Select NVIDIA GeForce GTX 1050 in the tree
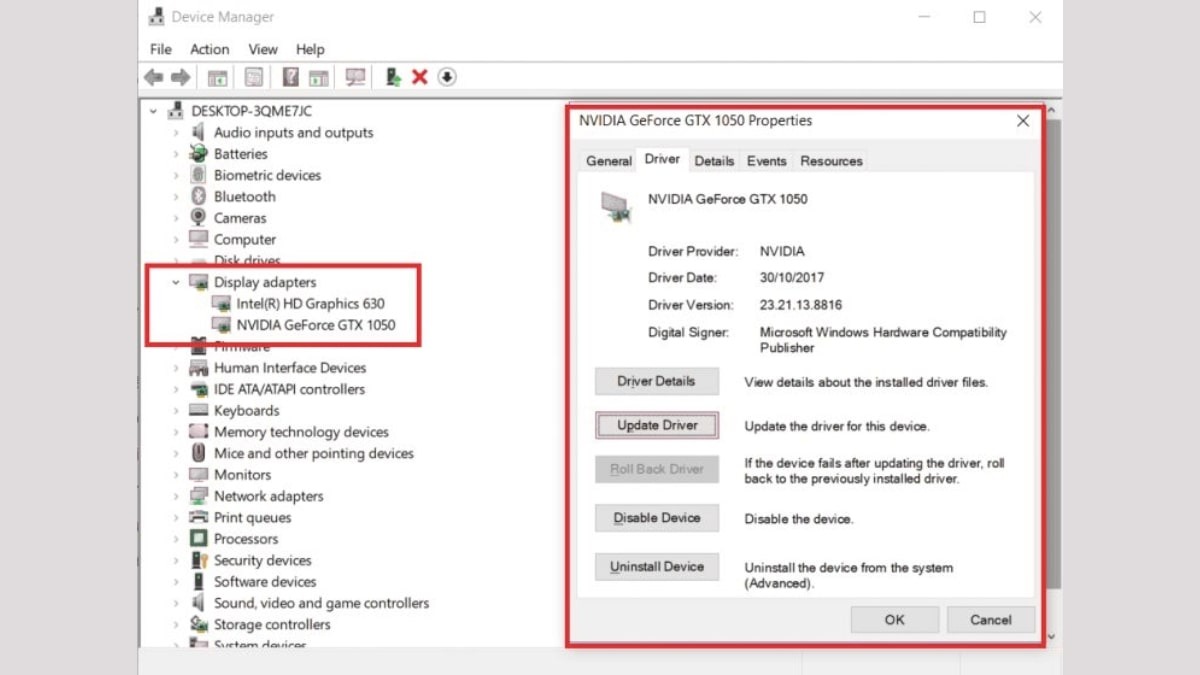Viewport: 1200px width, 675px height. coord(315,325)
